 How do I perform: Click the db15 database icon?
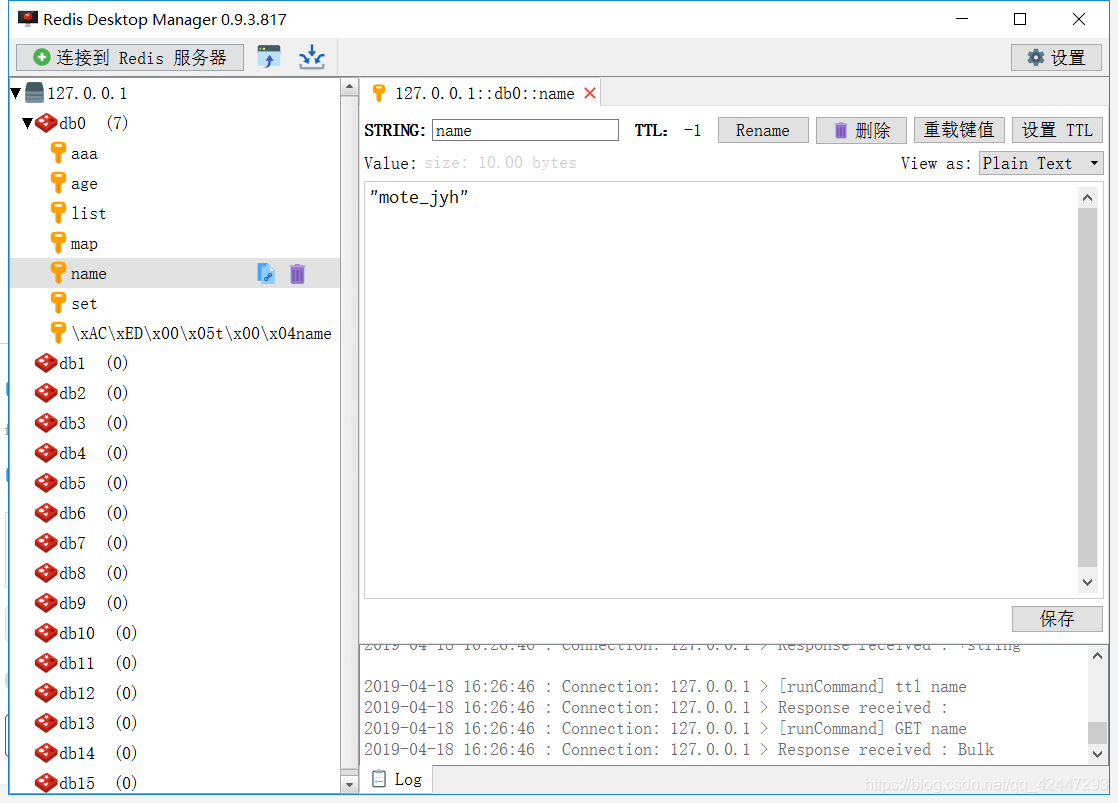point(46,782)
